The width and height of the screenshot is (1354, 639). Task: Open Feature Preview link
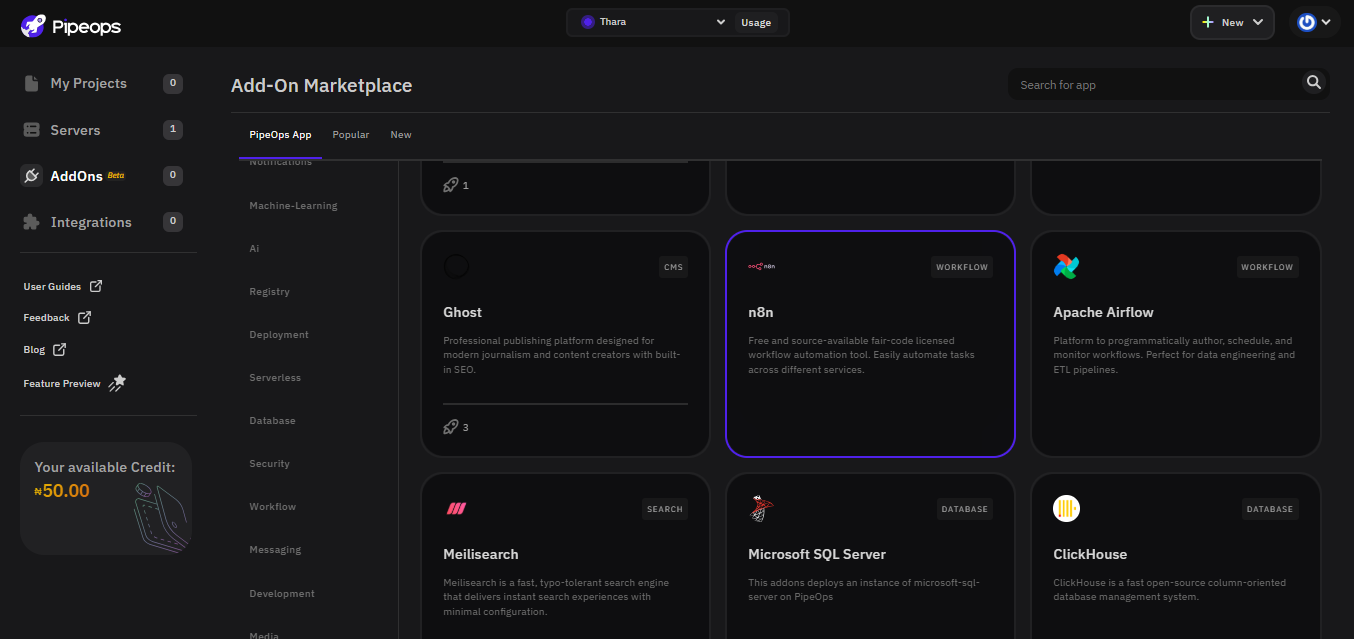pos(62,383)
